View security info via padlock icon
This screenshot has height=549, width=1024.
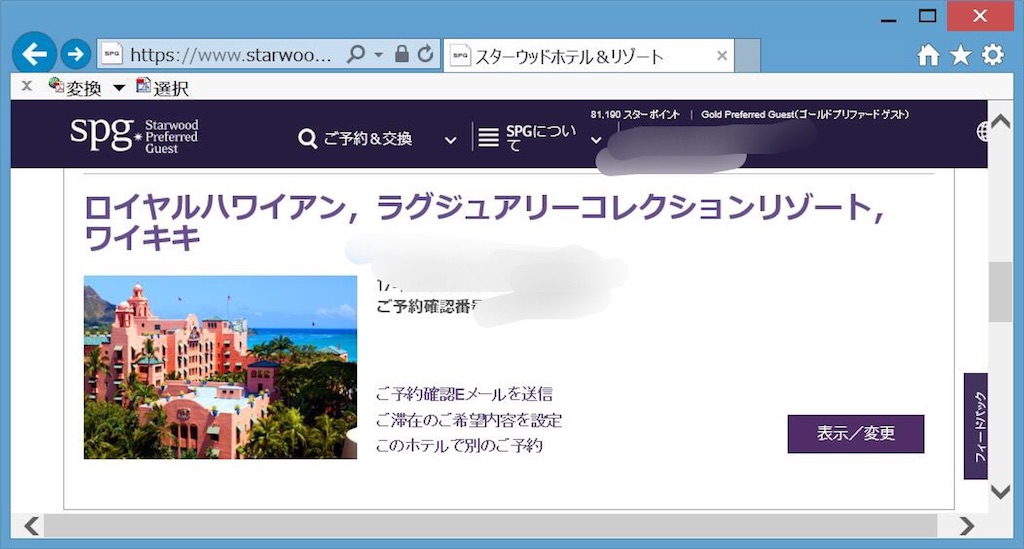pyautogui.click(x=402, y=54)
